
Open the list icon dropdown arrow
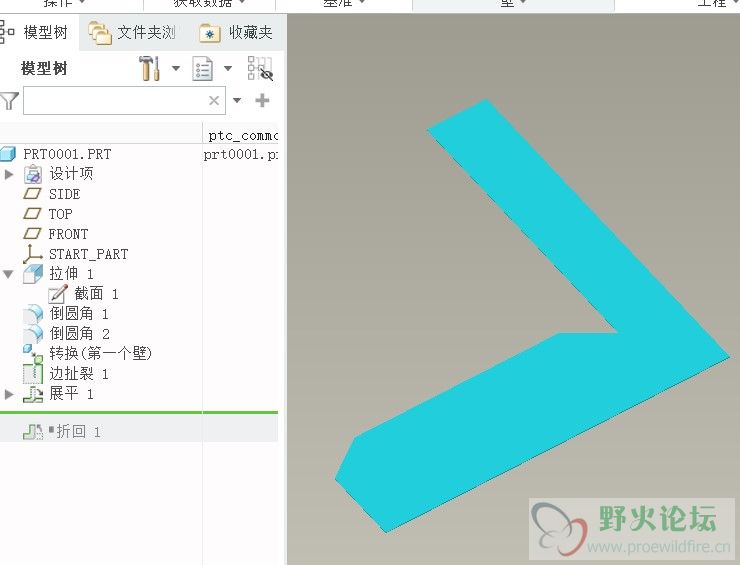coord(227,68)
